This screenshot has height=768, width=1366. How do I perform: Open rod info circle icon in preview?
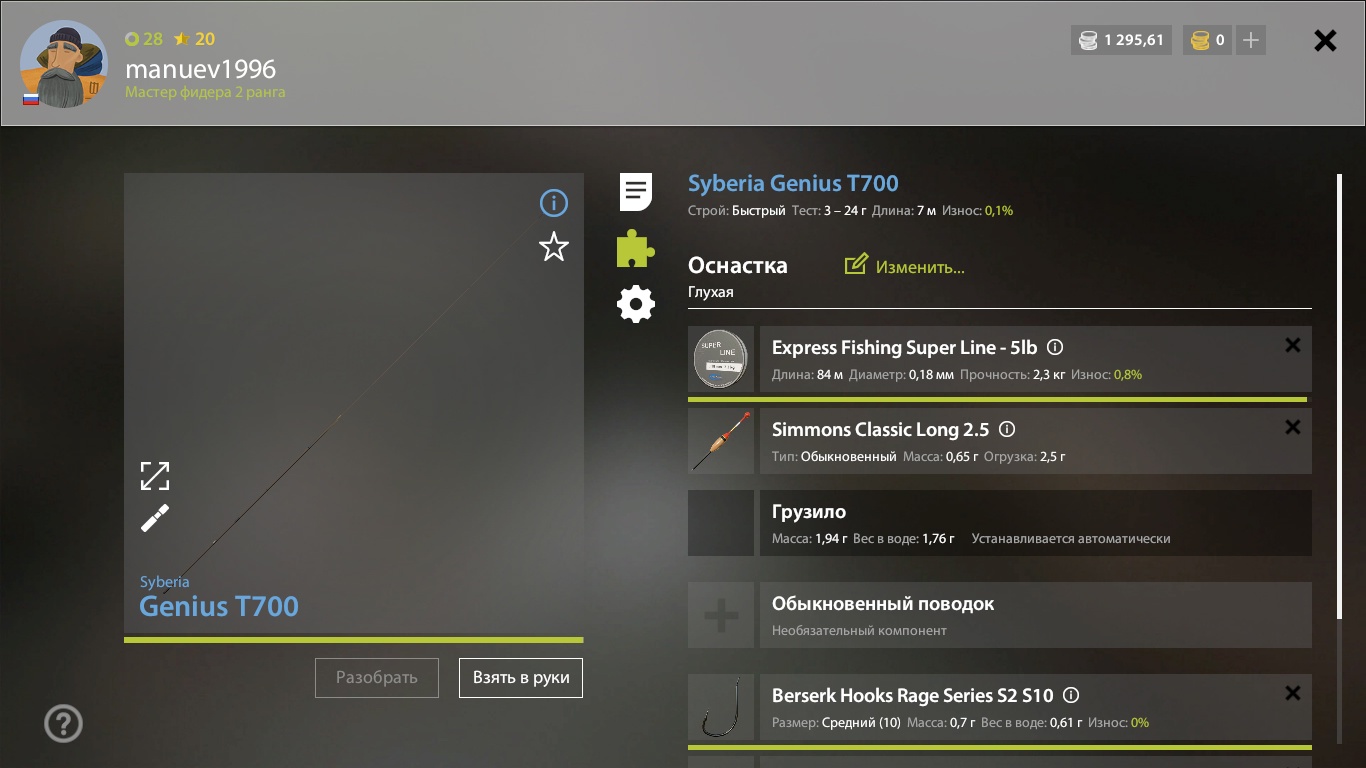click(x=554, y=204)
